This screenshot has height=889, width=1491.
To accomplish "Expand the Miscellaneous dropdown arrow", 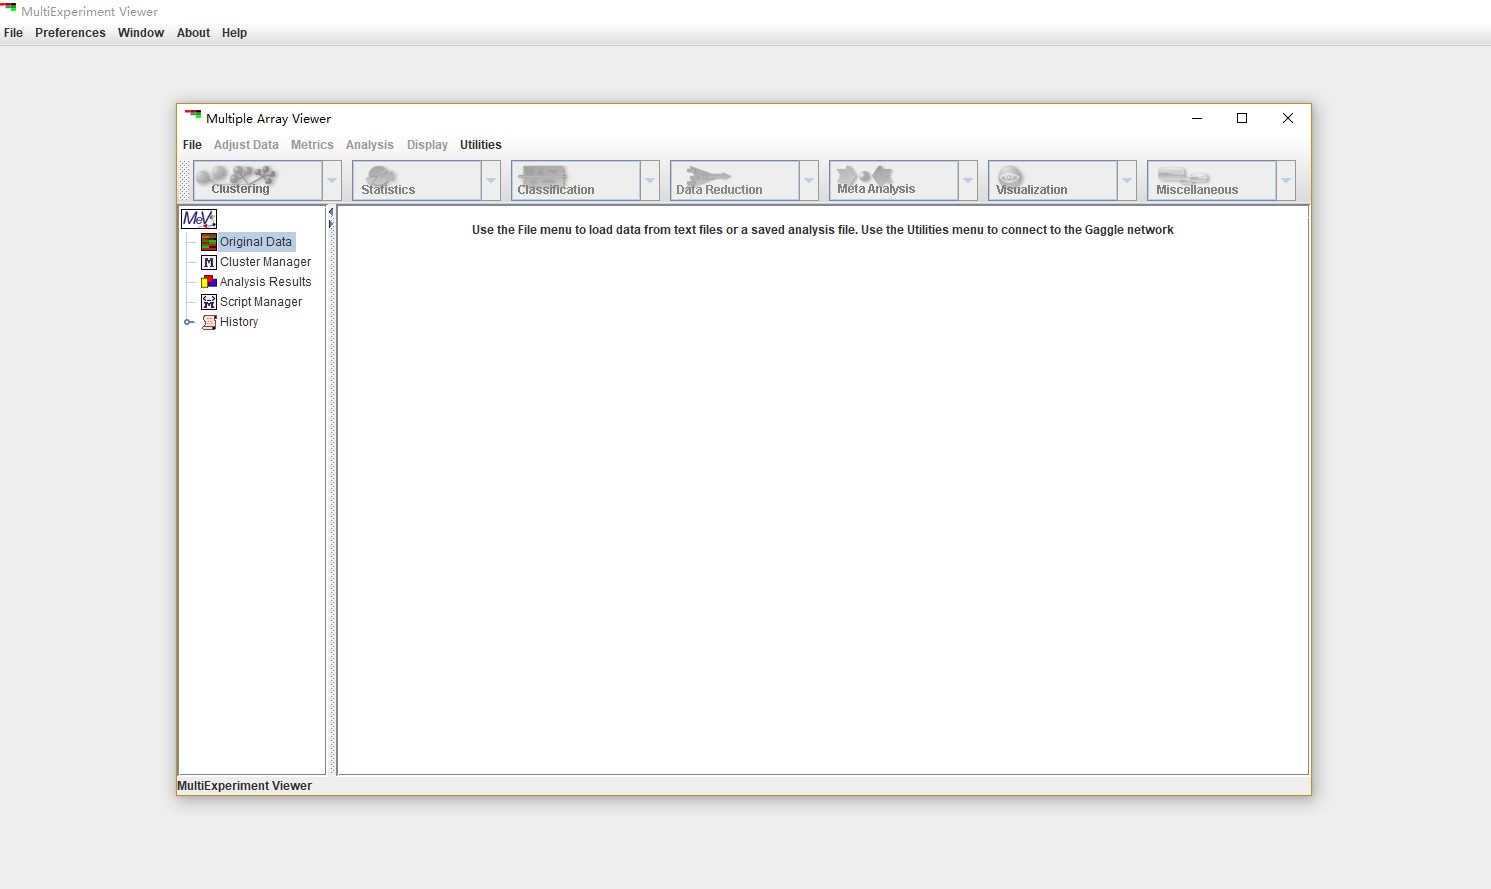I will (x=1286, y=181).
